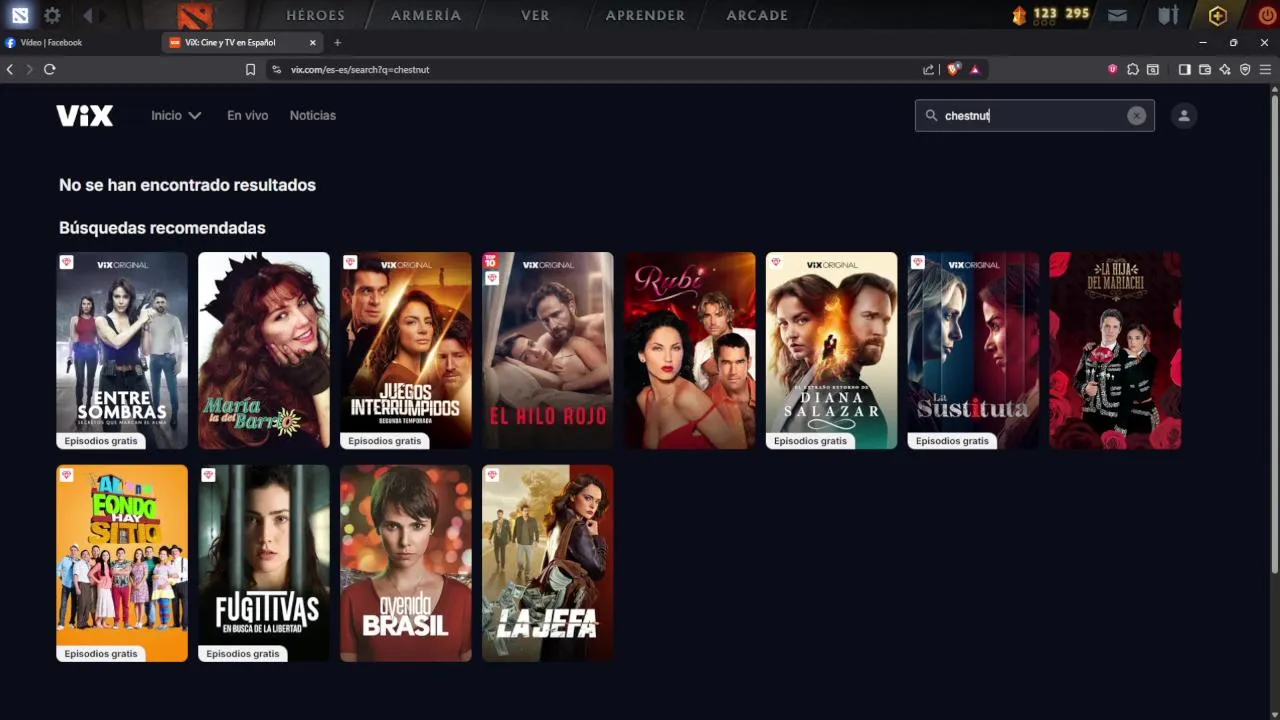Open María la del Barrio poster
This screenshot has height=720, width=1280.
264,350
